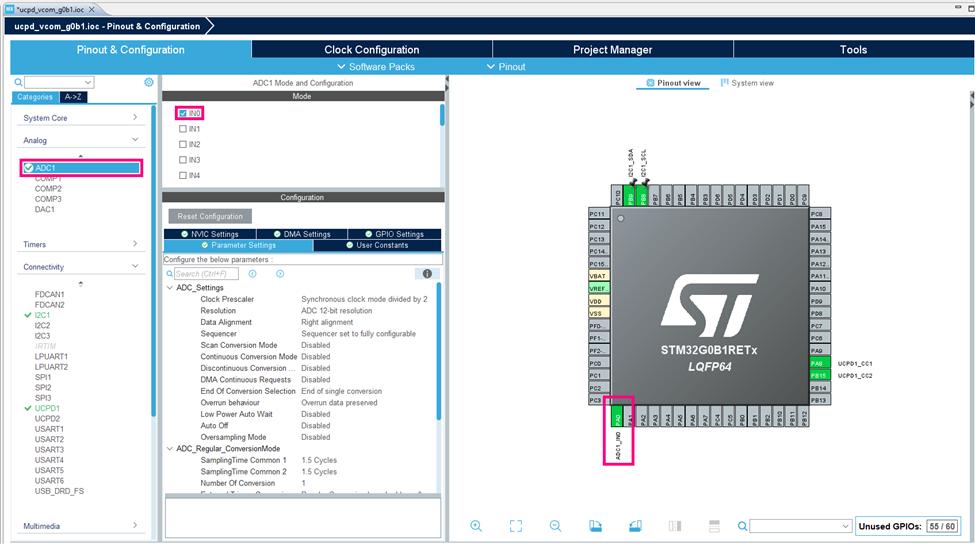Click the parameter list vertical scrollbar
Screen dimensions: 975x545
tap(438, 352)
